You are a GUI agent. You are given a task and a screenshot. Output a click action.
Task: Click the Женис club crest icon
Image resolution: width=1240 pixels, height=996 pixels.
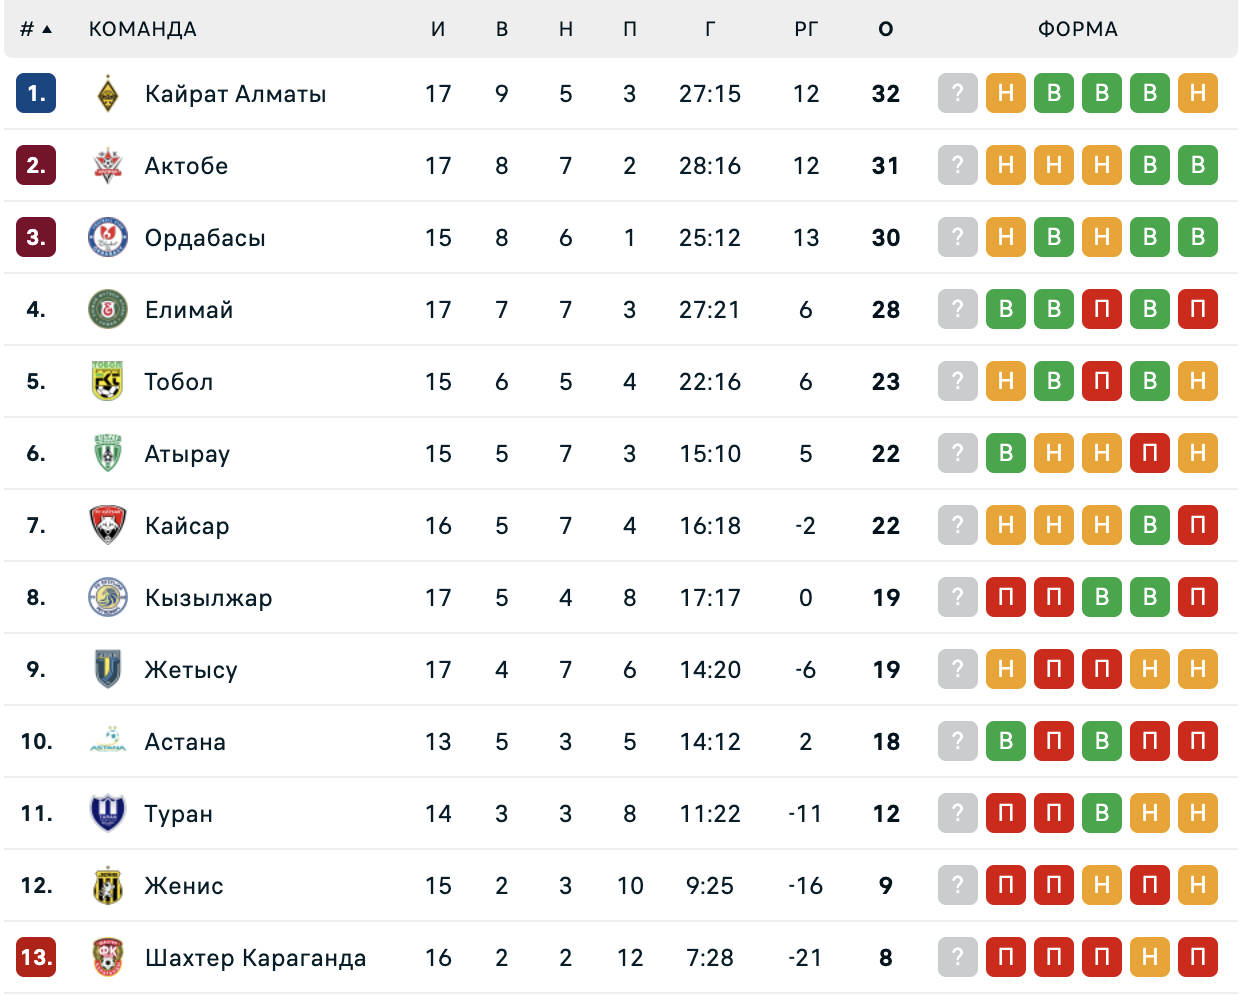pos(108,886)
